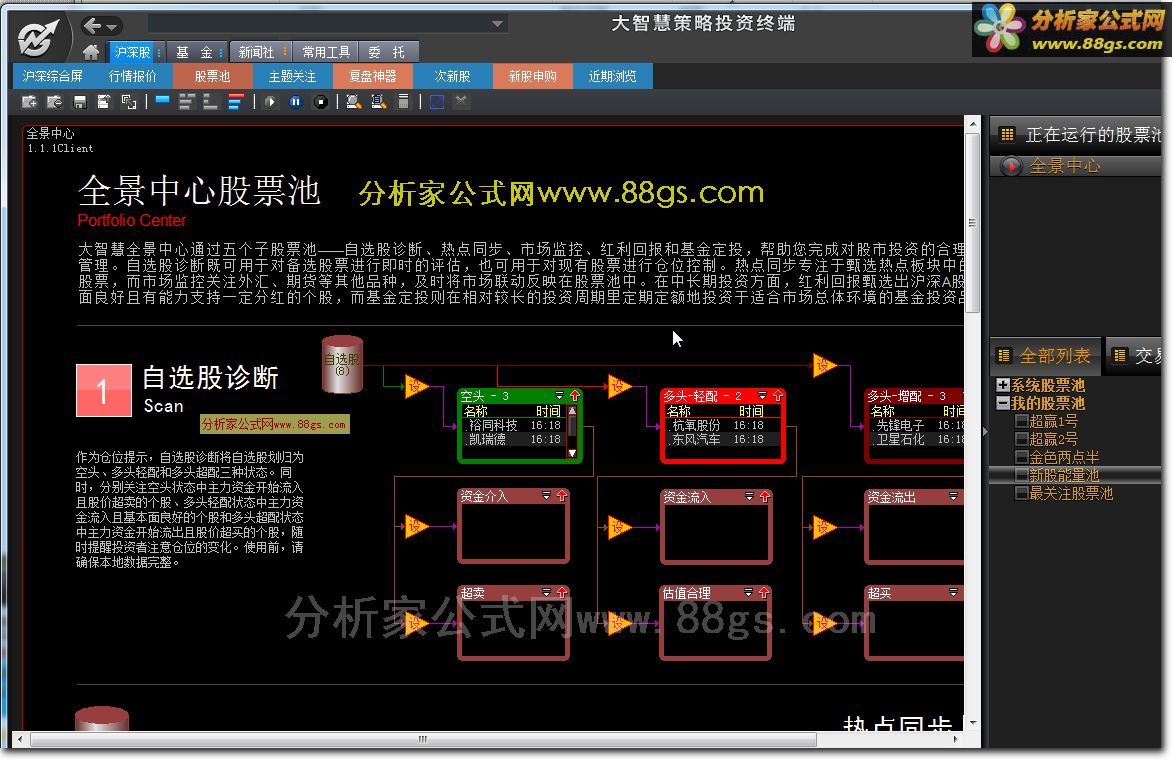
Task: Click the list search with pencil icon
Action: tap(378, 102)
